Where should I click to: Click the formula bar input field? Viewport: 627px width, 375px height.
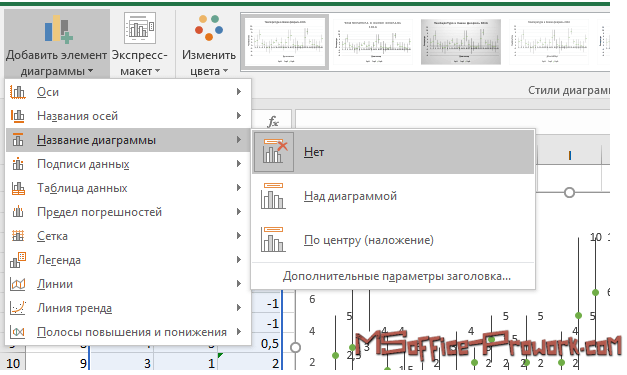point(453,120)
